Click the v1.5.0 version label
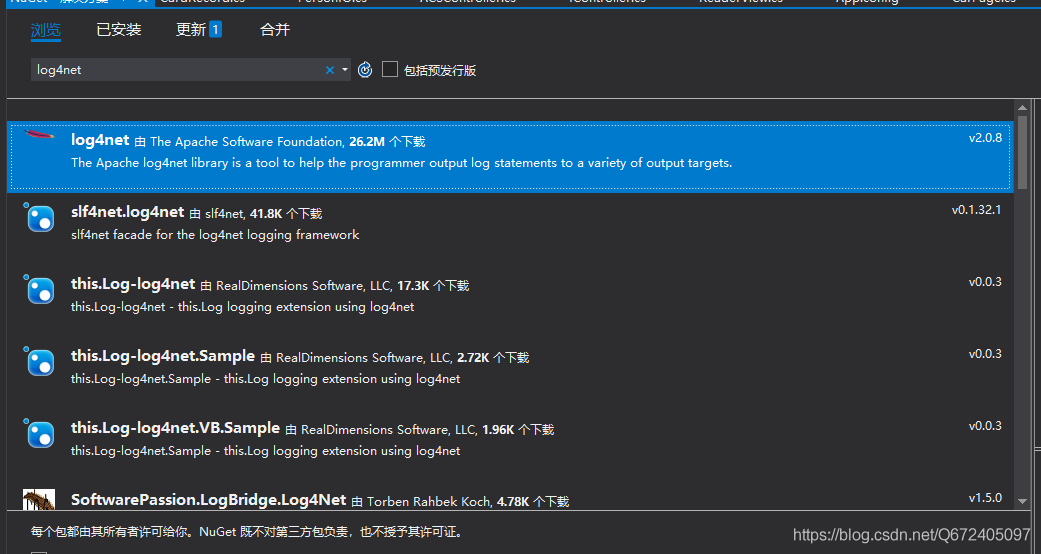1041x554 pixels. (x=985, y=498)
